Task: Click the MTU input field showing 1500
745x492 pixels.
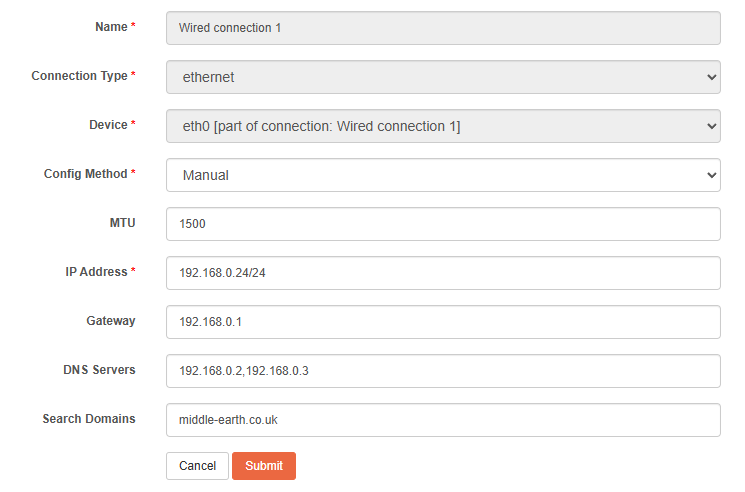Action: [443, 224]
